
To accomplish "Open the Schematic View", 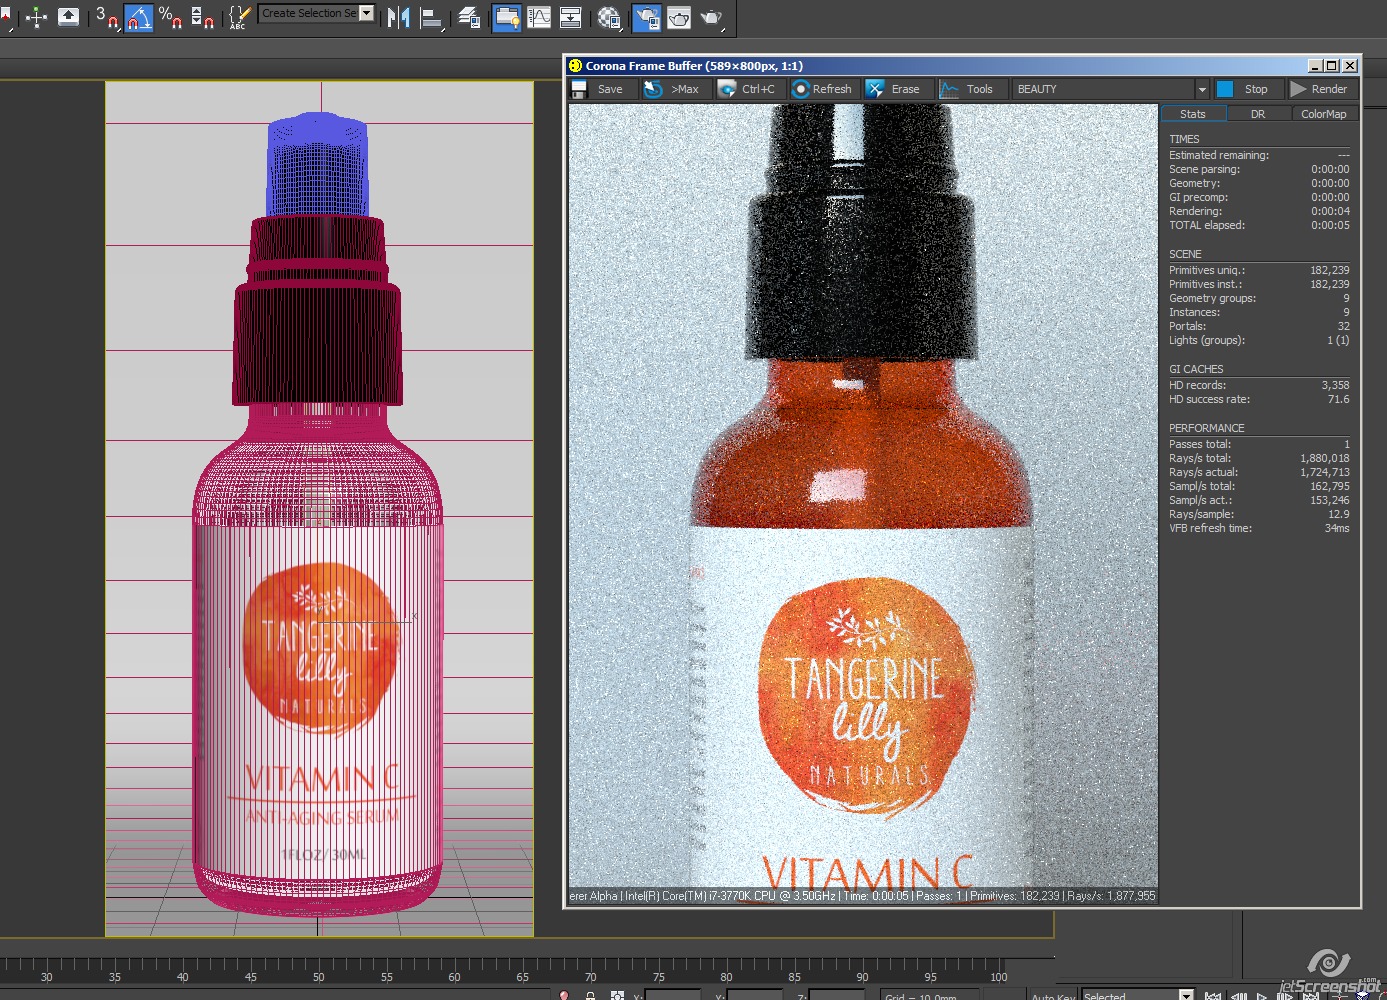I will 571,17.
